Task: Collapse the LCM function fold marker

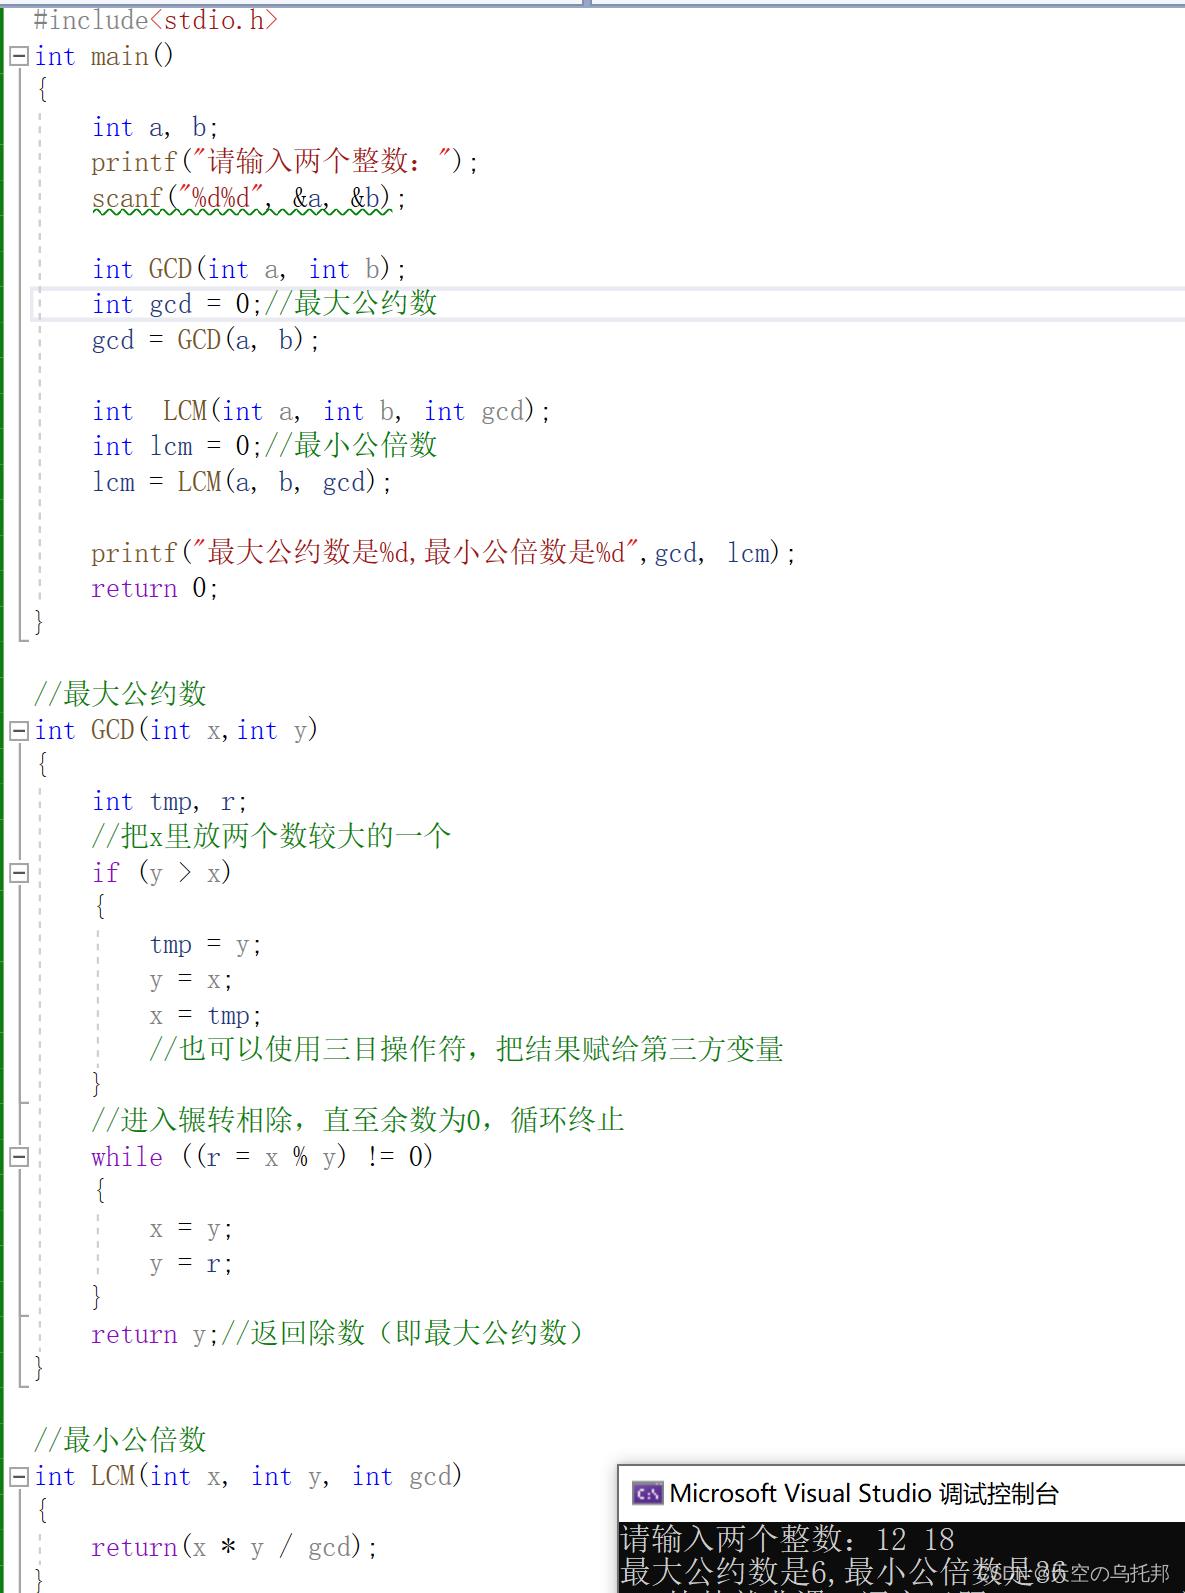Action: (x=18, y=1477)
